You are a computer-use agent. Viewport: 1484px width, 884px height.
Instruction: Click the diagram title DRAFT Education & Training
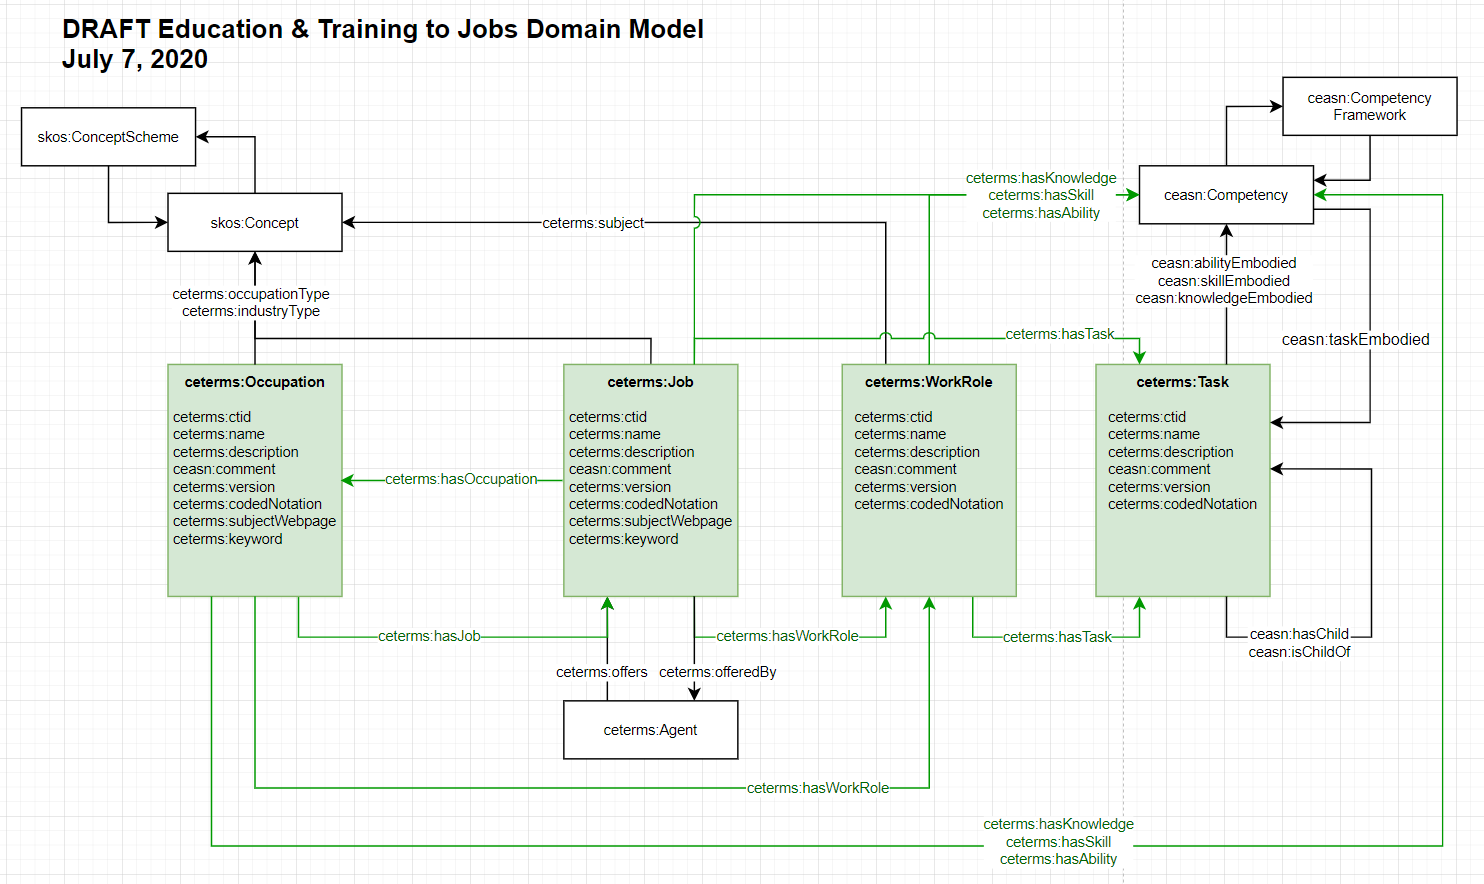pos(383,29)
